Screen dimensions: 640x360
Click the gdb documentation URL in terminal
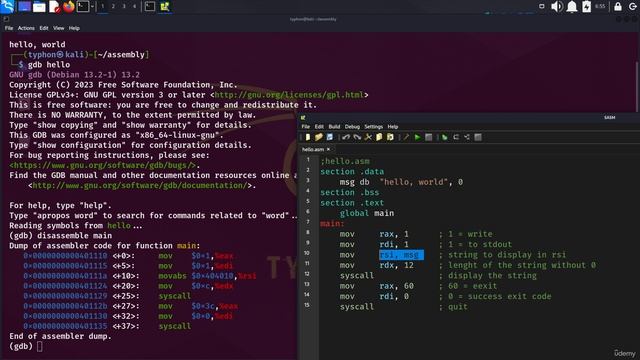(140, 185)
